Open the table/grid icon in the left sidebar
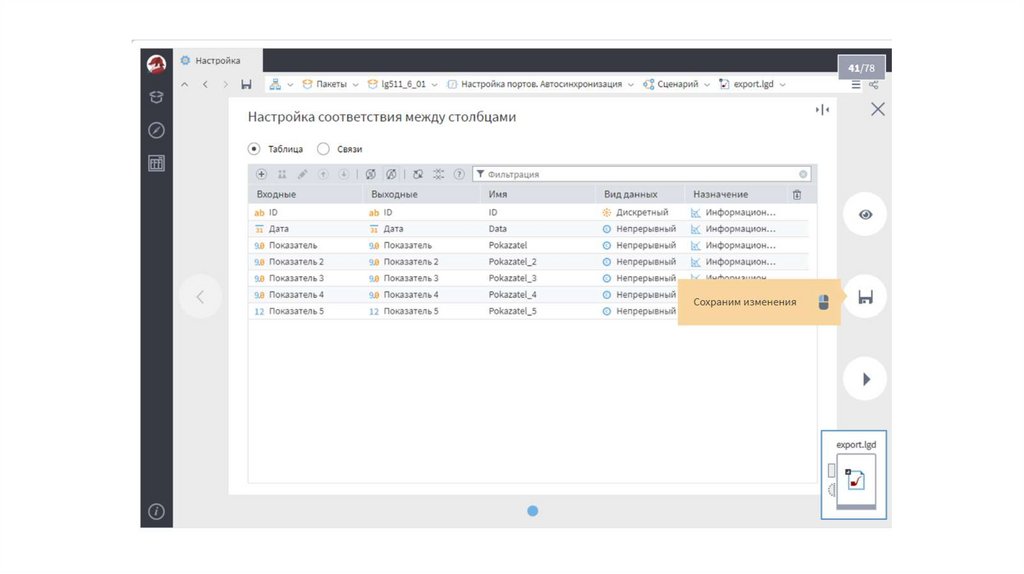1024x574 pixels. (x=156, y=163)
